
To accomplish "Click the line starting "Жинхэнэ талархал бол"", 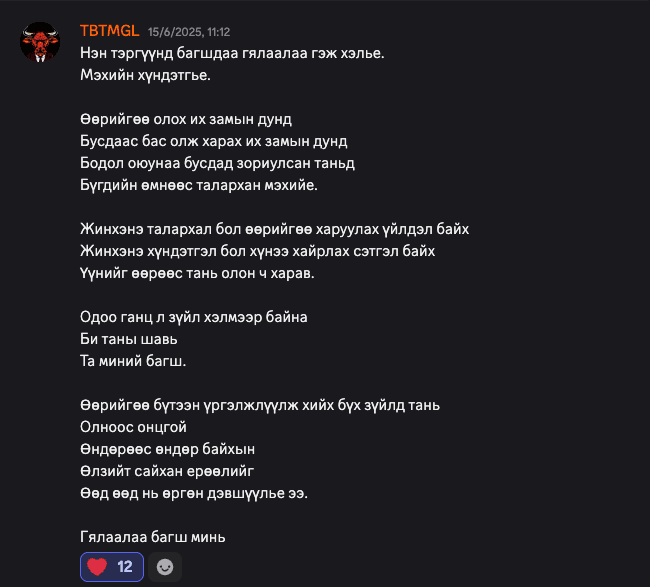I will click(x=274, y=229).
